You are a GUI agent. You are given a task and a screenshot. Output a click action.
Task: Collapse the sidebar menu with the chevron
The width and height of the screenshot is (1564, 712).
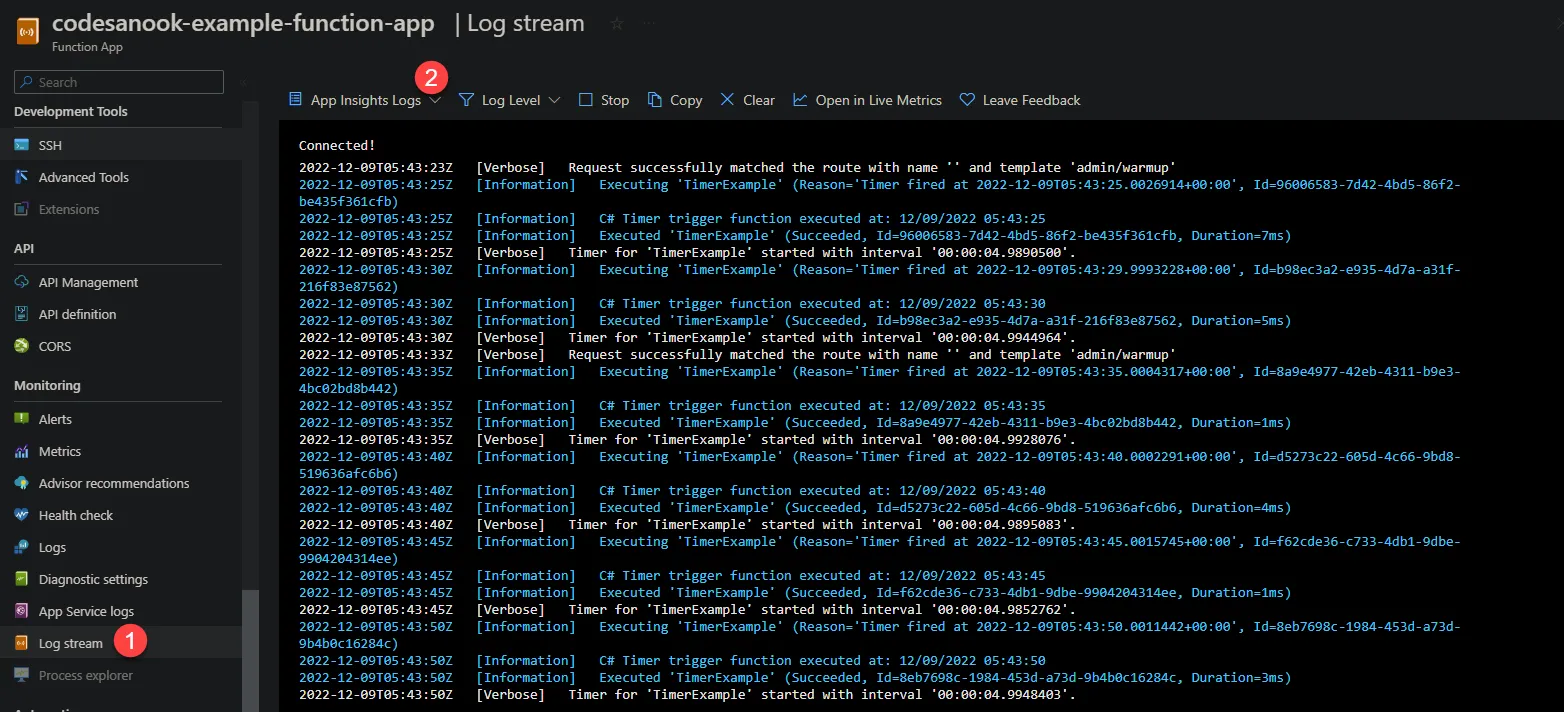(243, 82)
